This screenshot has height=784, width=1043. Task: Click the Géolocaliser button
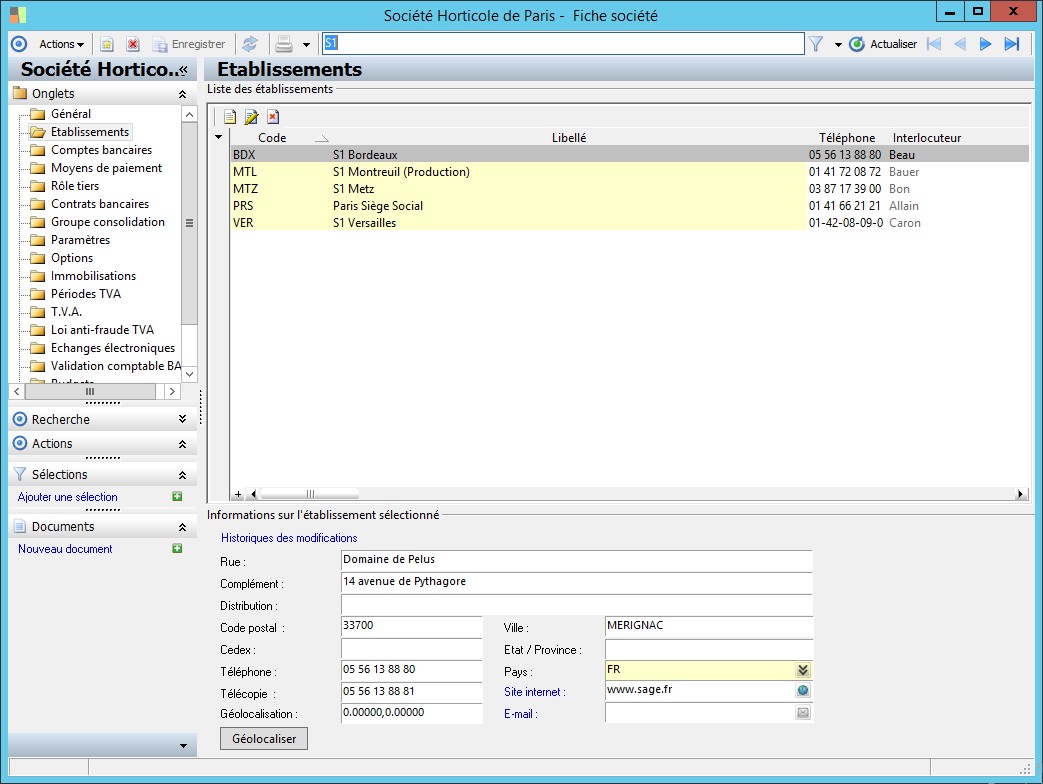264,739
